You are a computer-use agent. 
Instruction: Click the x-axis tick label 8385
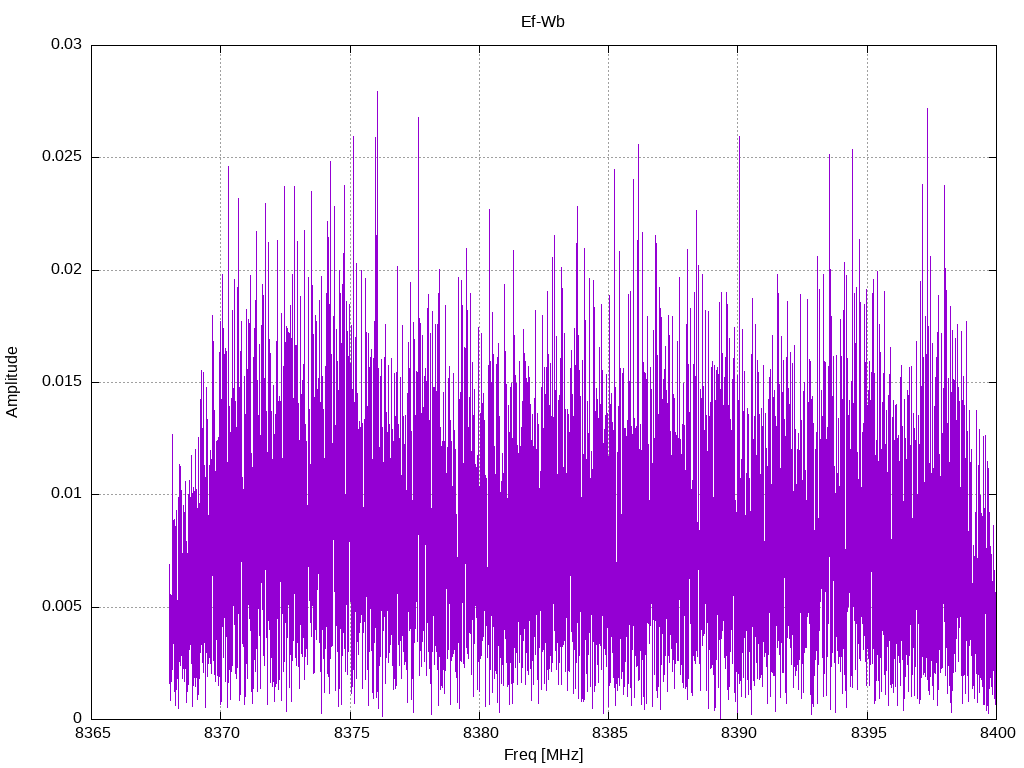tap(610, 733)
